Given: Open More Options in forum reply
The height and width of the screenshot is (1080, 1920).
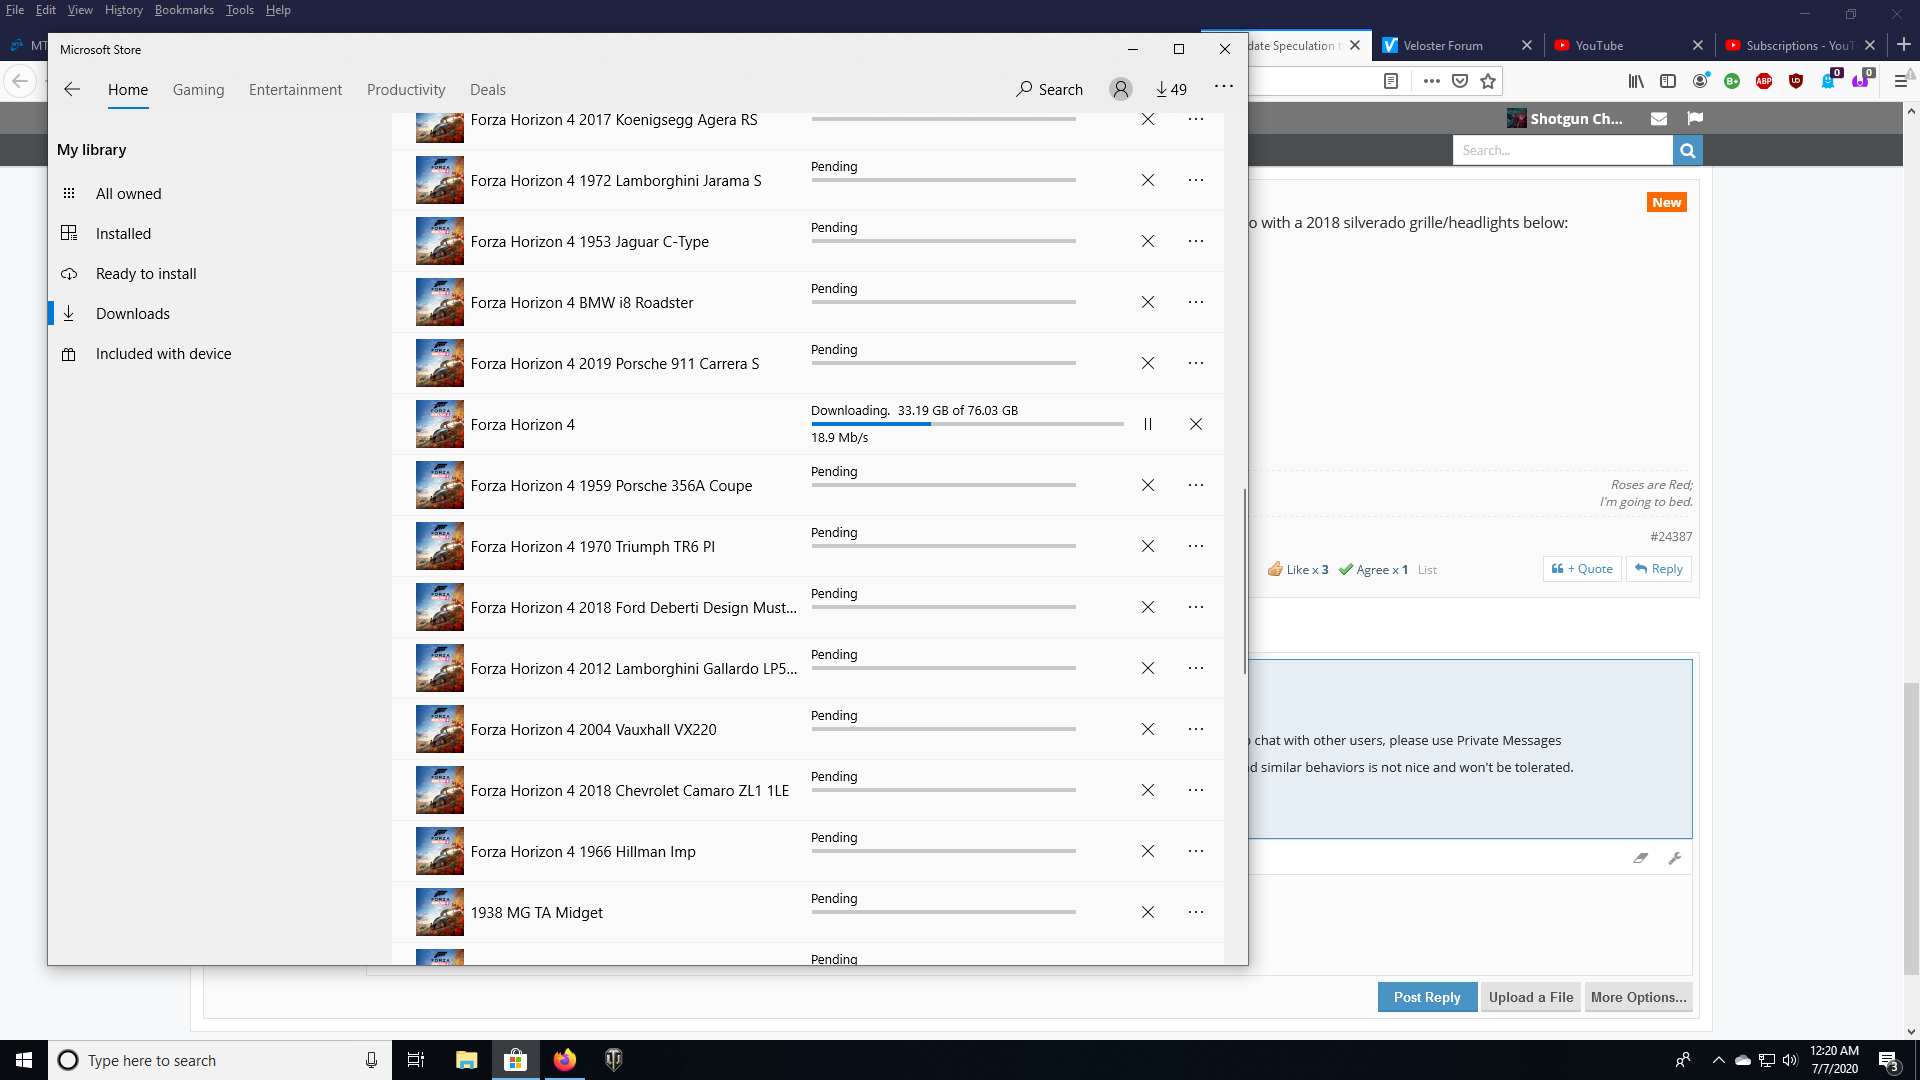Looking at the screenshot, I should 1638,997.
